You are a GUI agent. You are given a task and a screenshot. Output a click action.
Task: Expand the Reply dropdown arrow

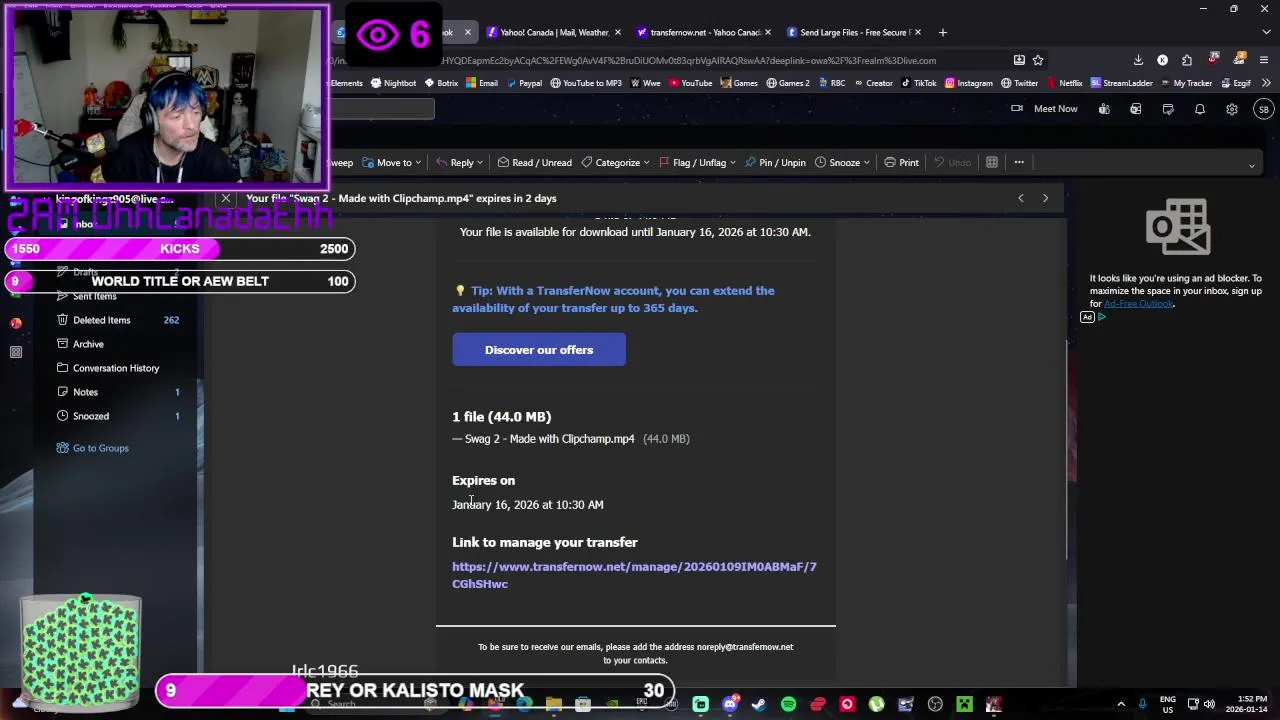(x=480, y=163)
